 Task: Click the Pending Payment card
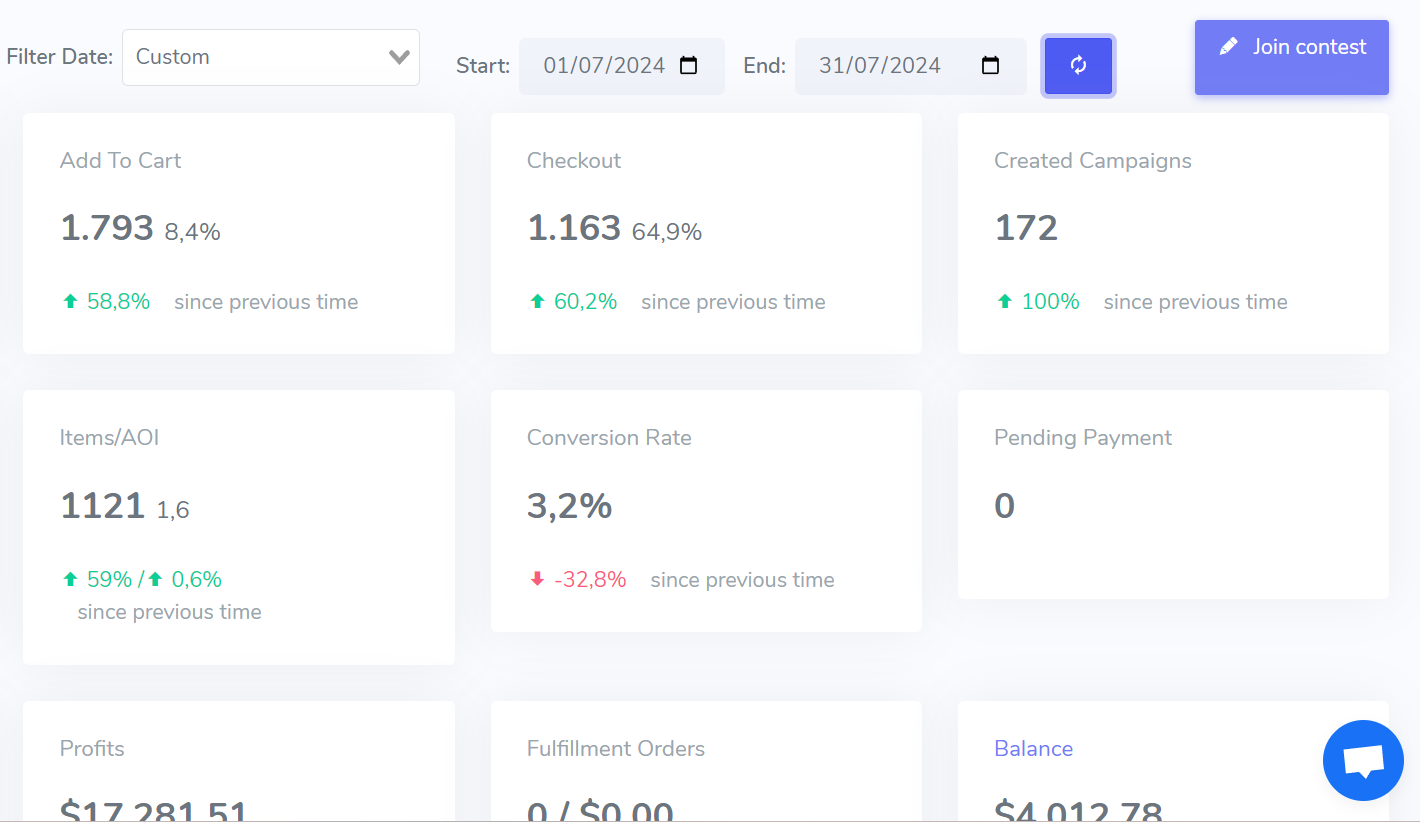(1172, 495)
